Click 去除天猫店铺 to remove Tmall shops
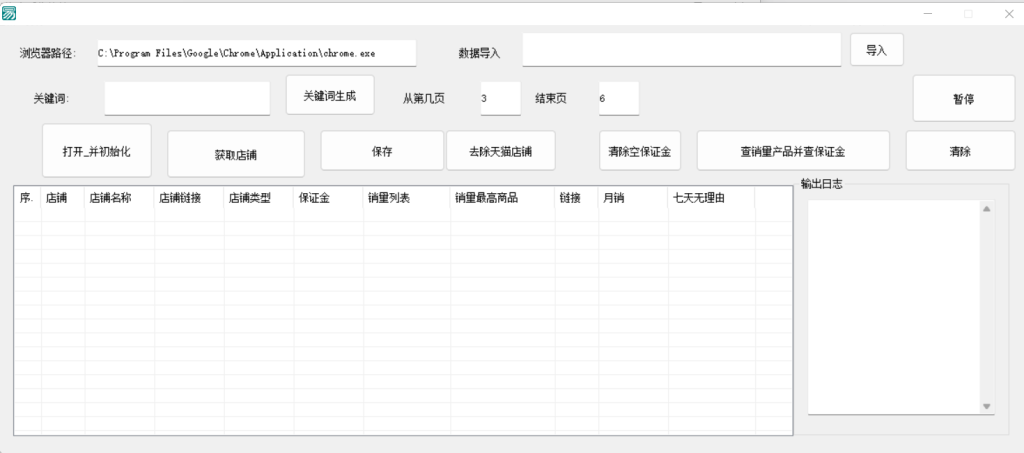The image size is (1024, 453). (x=500, y=151)
